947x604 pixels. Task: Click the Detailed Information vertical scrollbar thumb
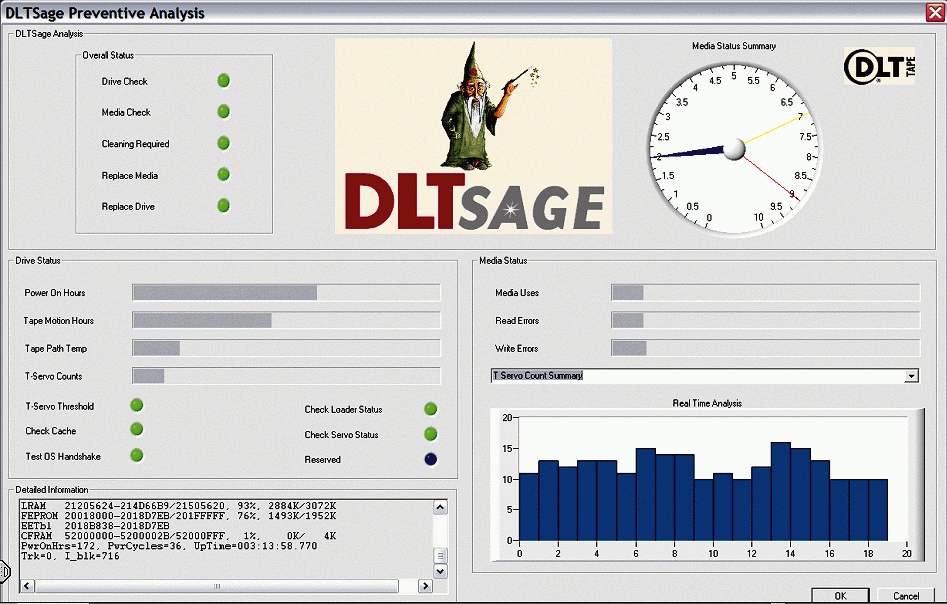pos(440,555)
